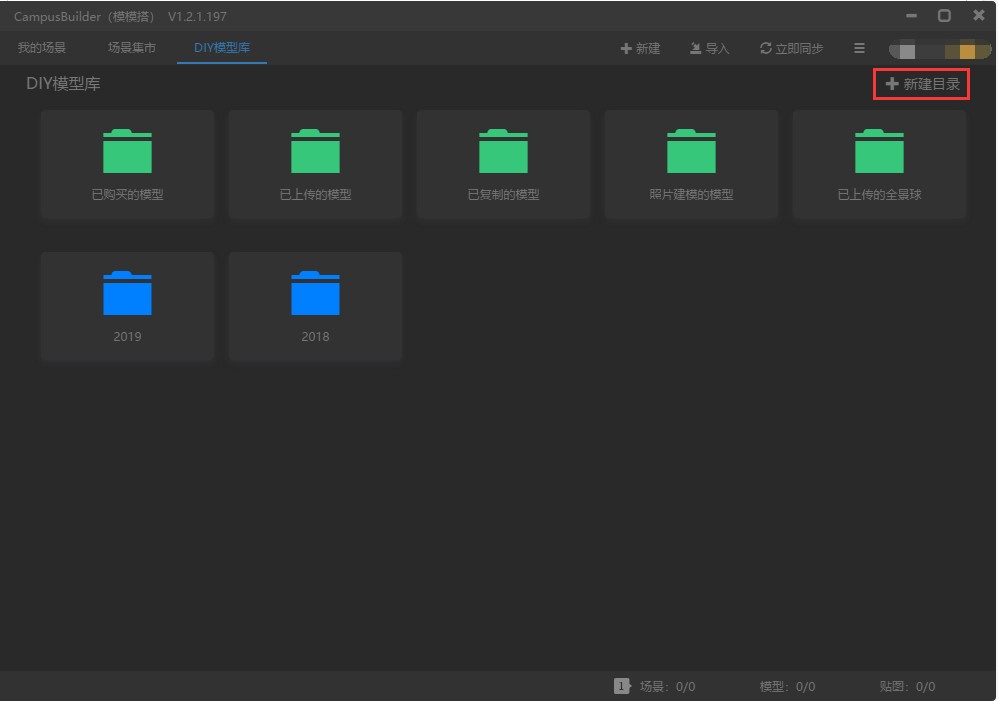The height and width of the screenshot is (701, 998).
Task: Click the sync arrows icon for 立即同步
Action: tap(766, 48)
